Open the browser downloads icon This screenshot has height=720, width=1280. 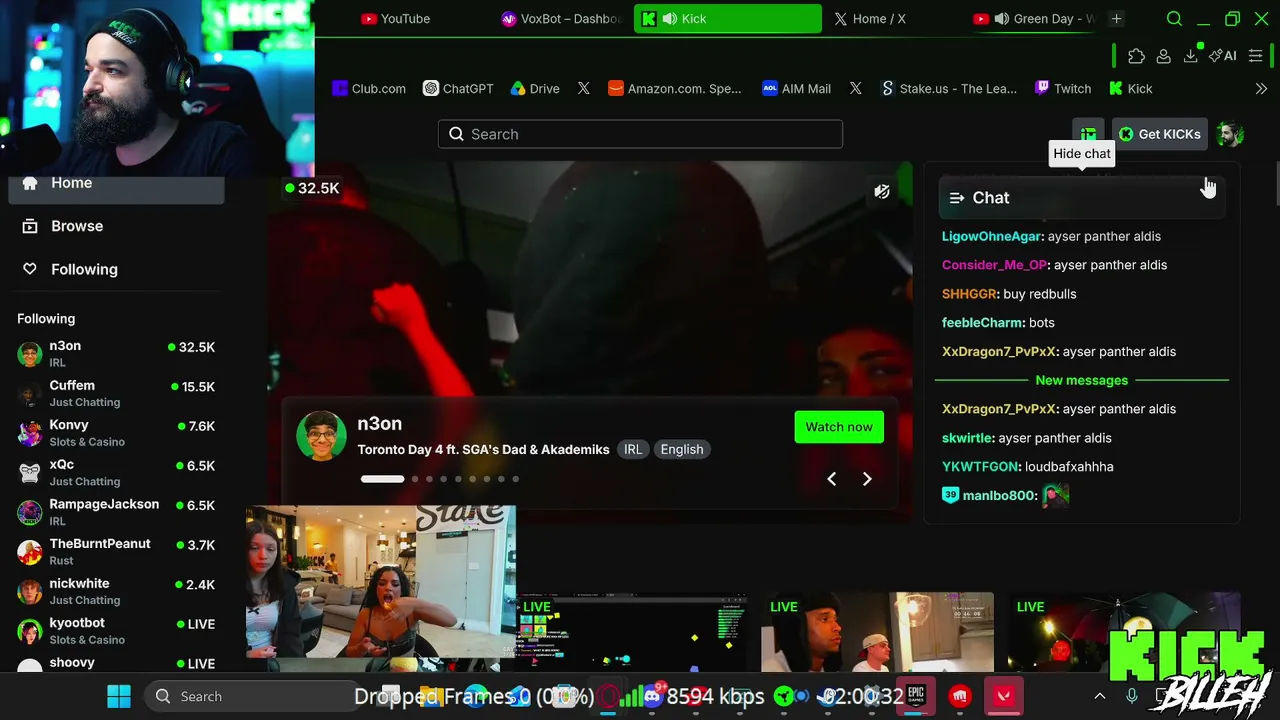coord(1190,56)
